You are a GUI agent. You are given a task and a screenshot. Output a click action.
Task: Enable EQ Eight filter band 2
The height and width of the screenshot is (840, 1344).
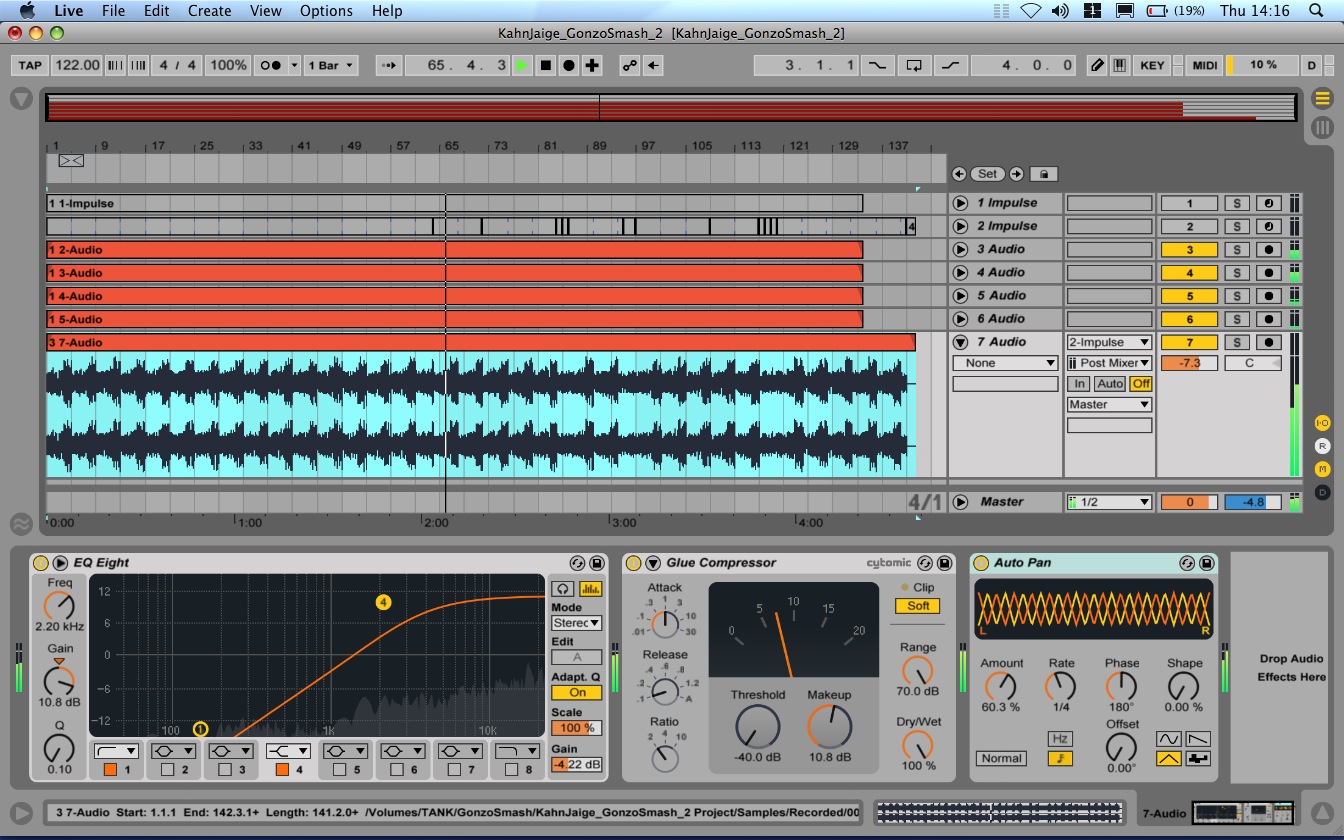[x=167, y=770]
